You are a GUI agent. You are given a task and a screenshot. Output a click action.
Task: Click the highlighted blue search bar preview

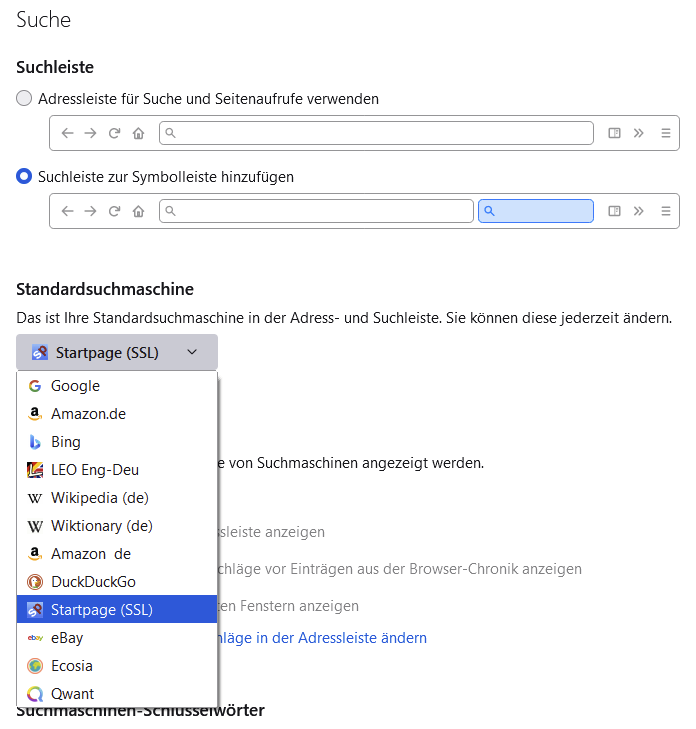[536, 211]
